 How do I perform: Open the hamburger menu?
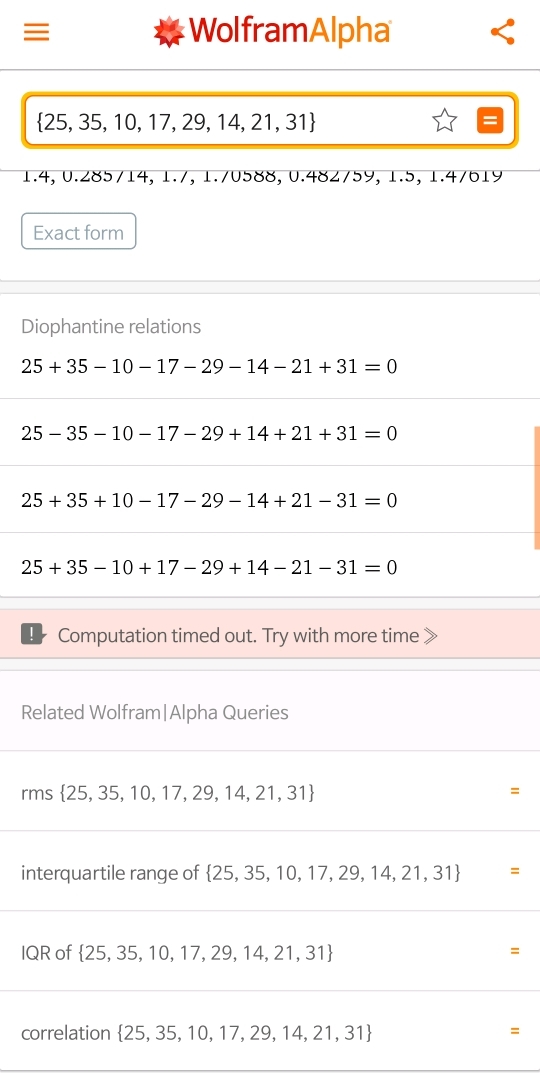(36, 32)
